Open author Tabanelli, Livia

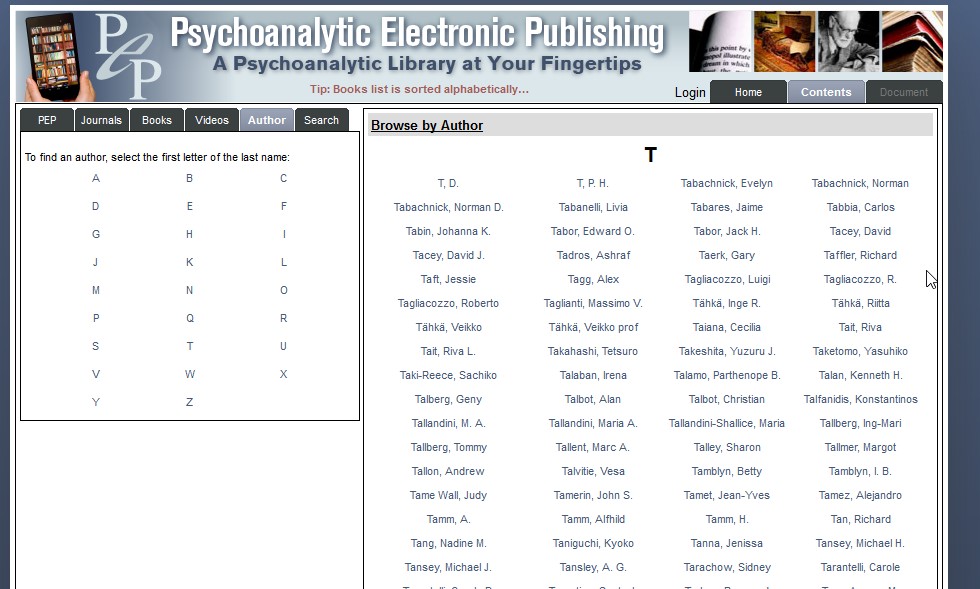click(593, 207)
